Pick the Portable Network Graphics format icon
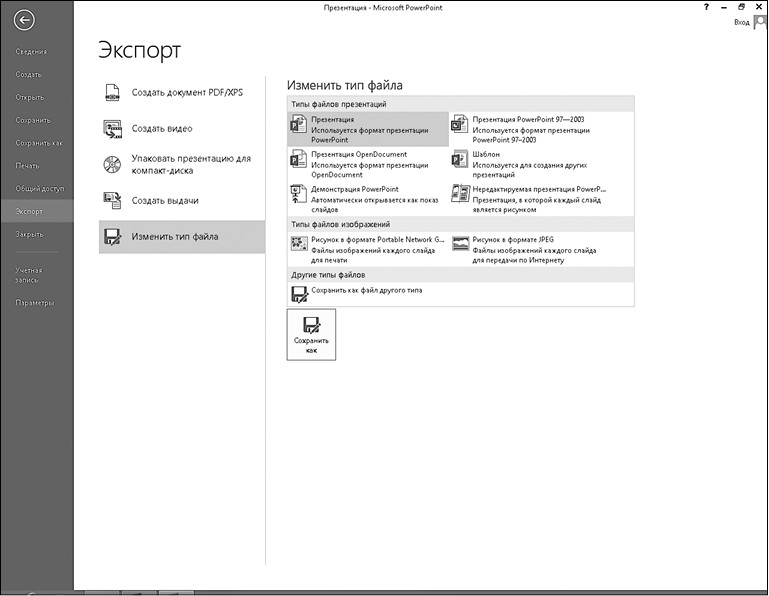This screenshot has height=596, width=769. click(x=297, y=243)
